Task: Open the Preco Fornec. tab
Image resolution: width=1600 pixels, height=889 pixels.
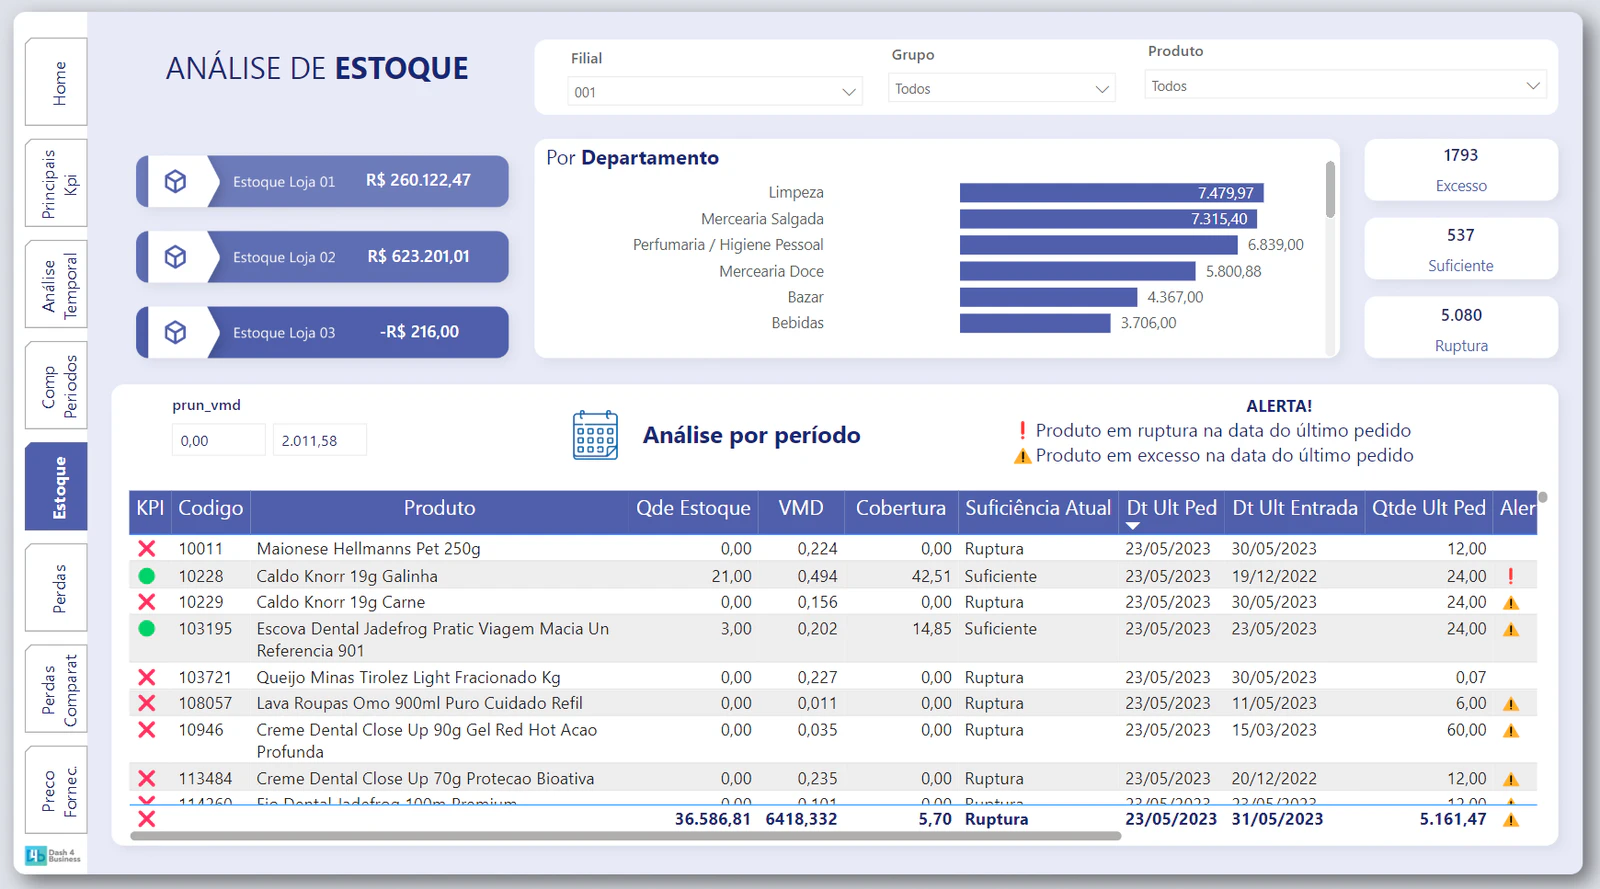Action: [56, 790]
